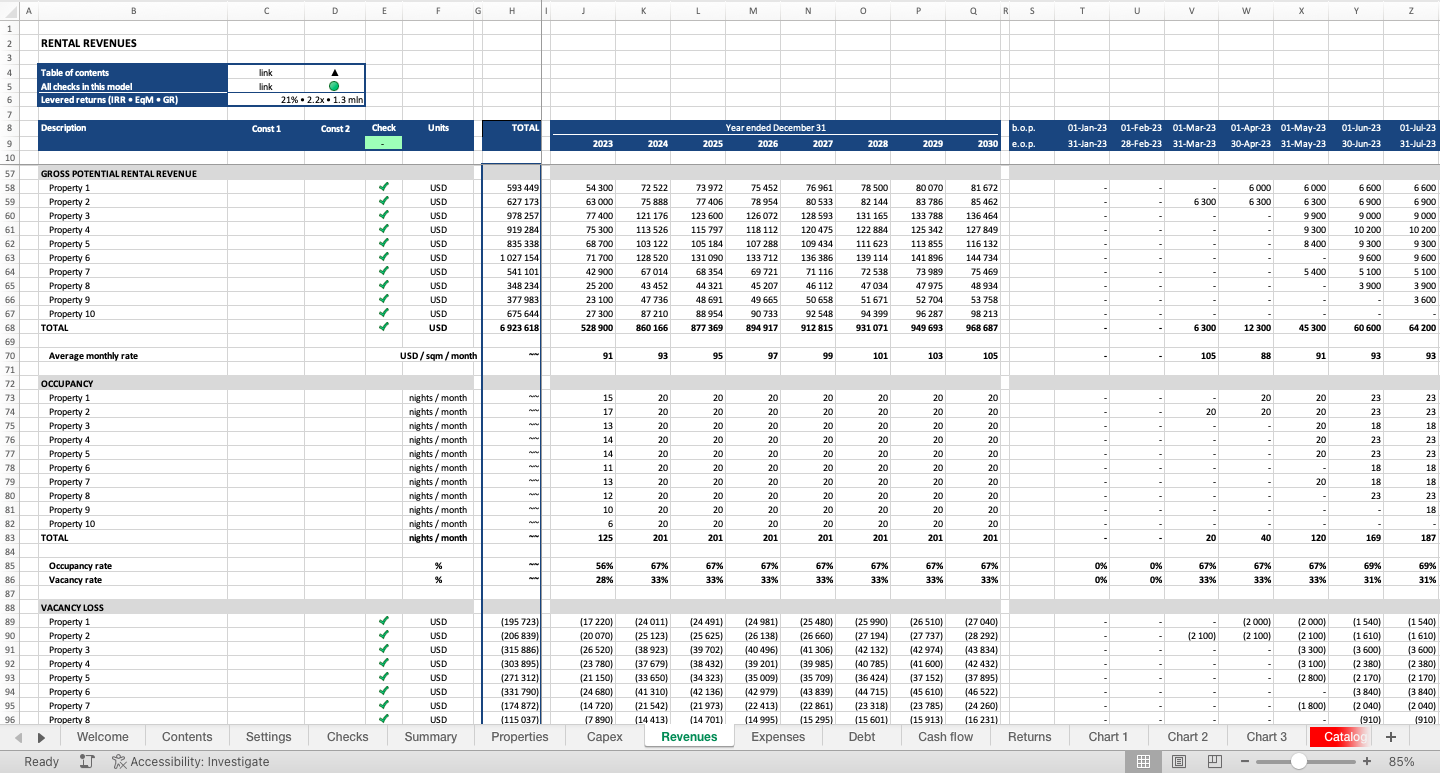The image size is (1440, 773).
Task: Select the Revenues sheet tab
Action: click(x=689, y=737)
